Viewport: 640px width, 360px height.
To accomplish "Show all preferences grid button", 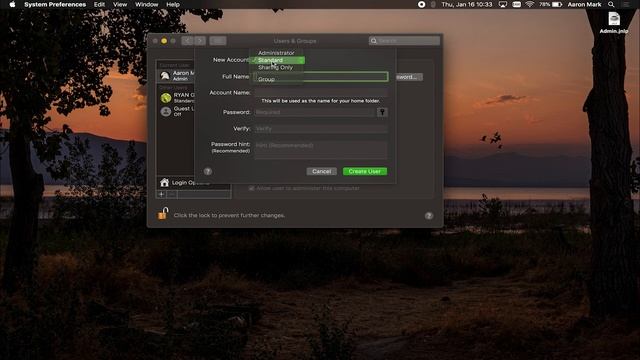I will pos(218,41).
